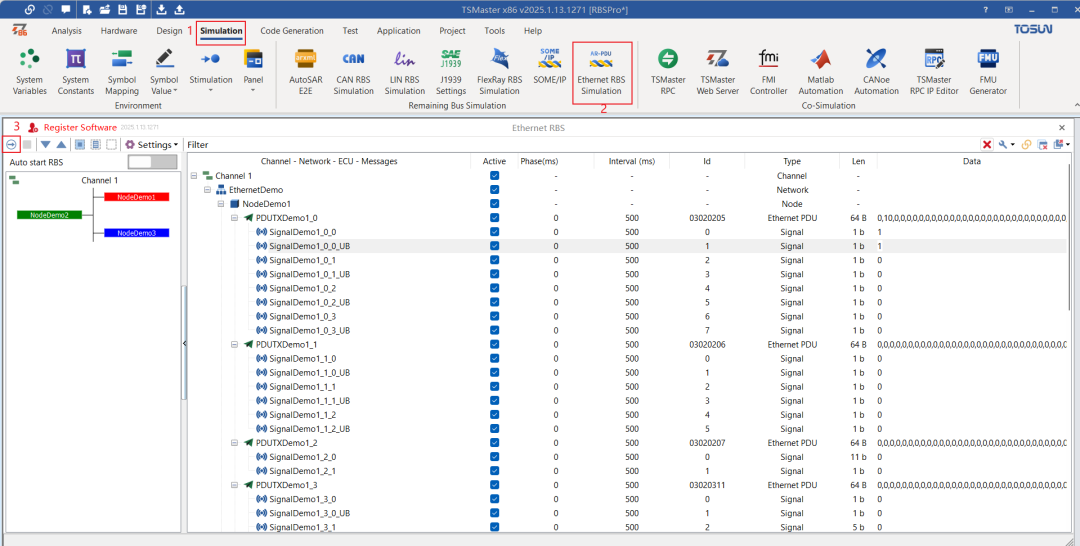
Task: Launch TSMaster RPC
Action: (667, 72)
